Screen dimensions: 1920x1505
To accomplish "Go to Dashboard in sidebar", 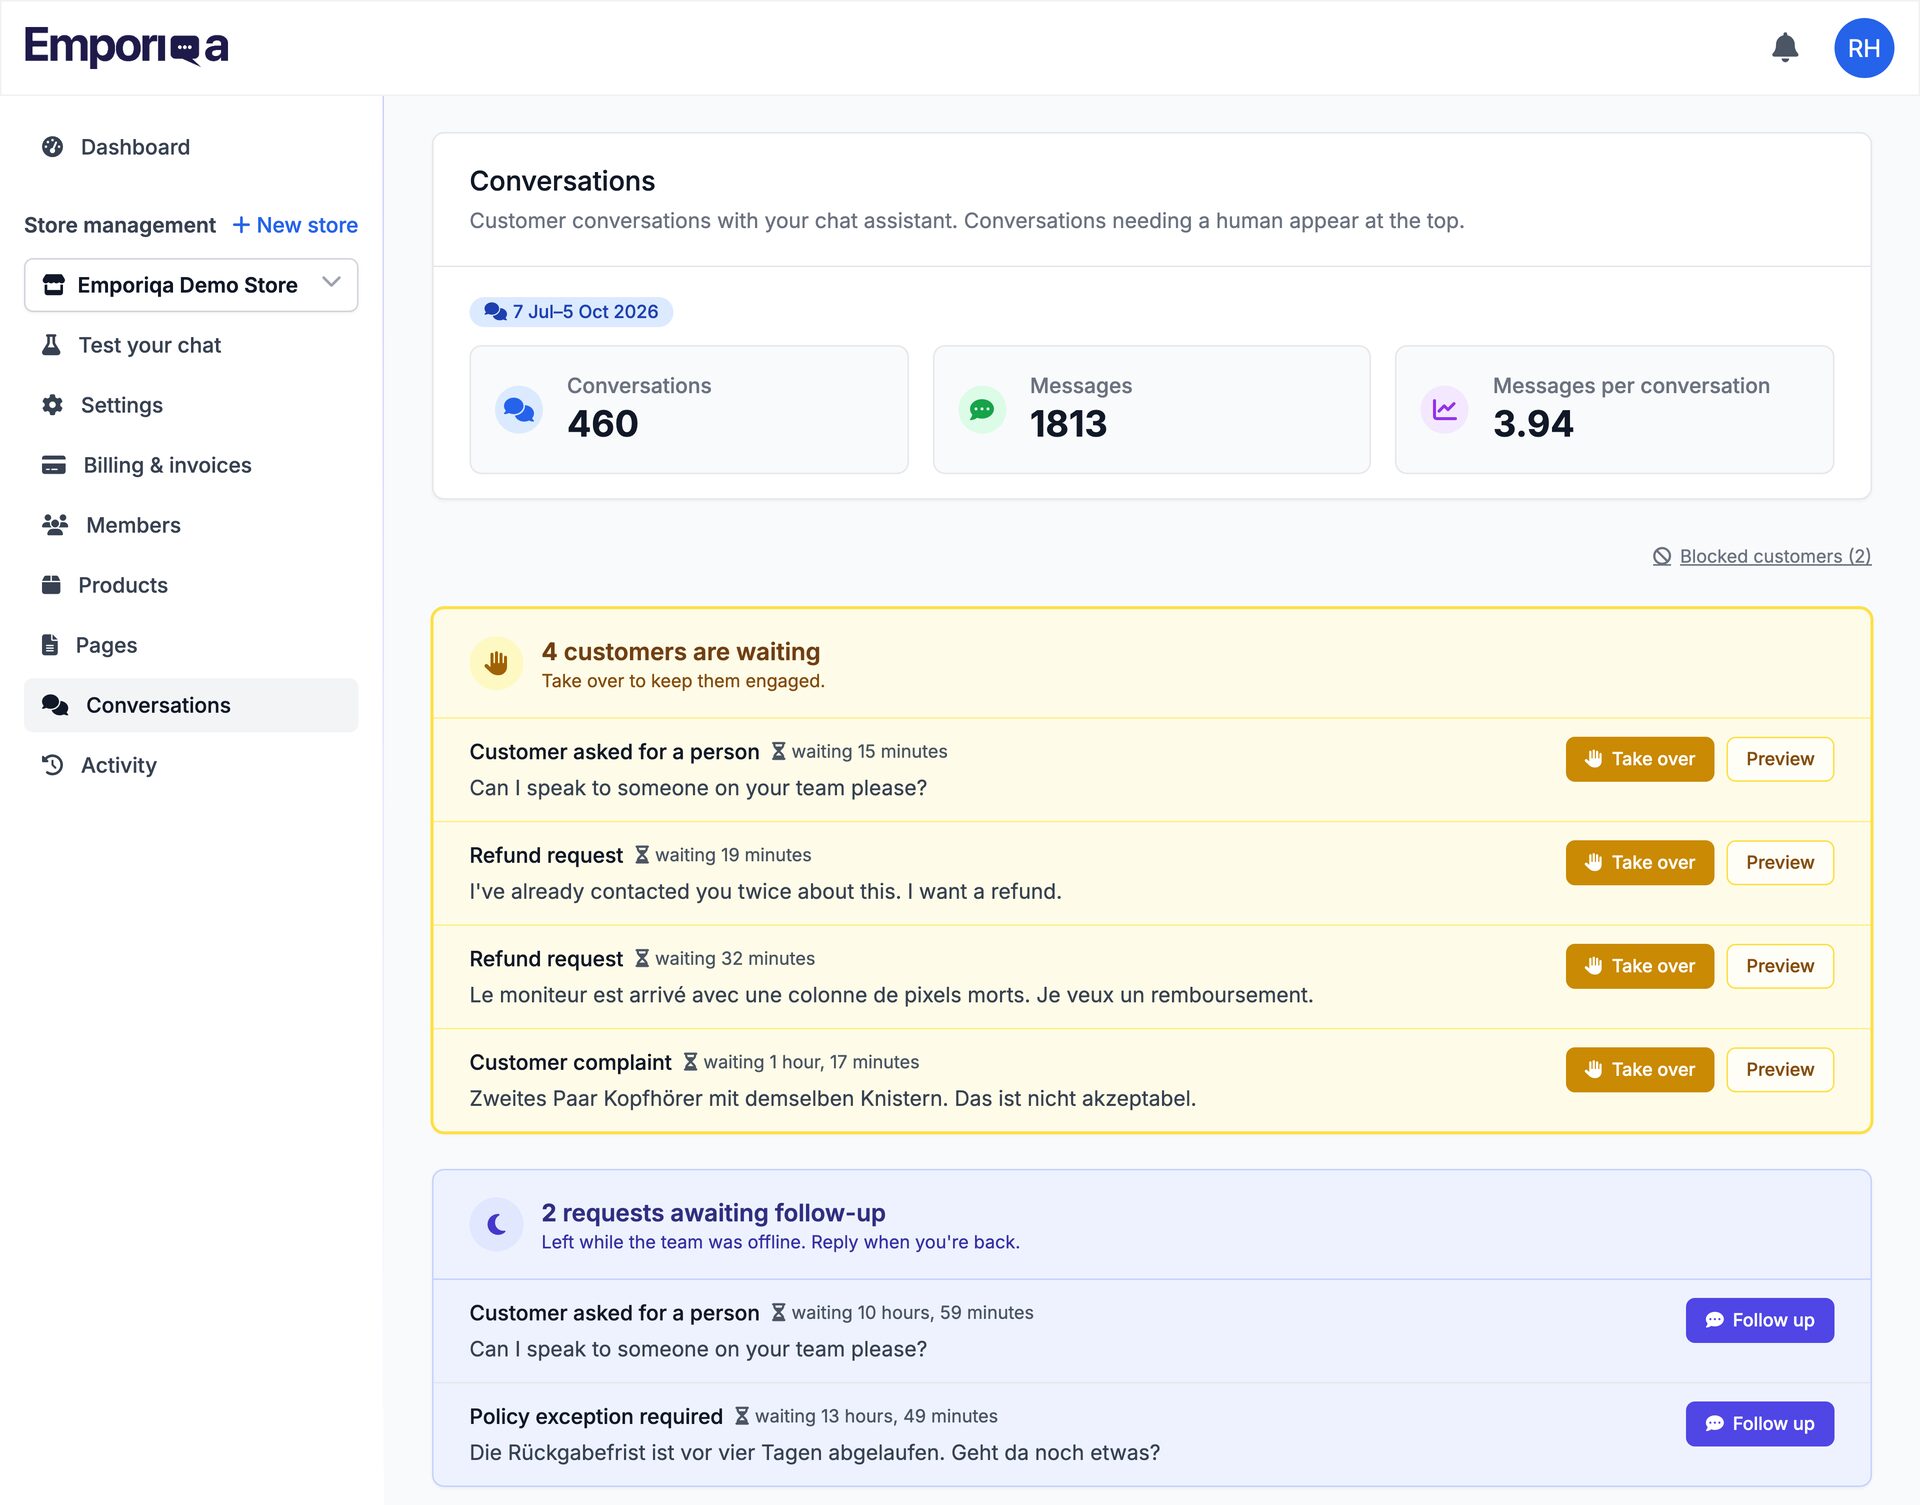I will [191, 147].
